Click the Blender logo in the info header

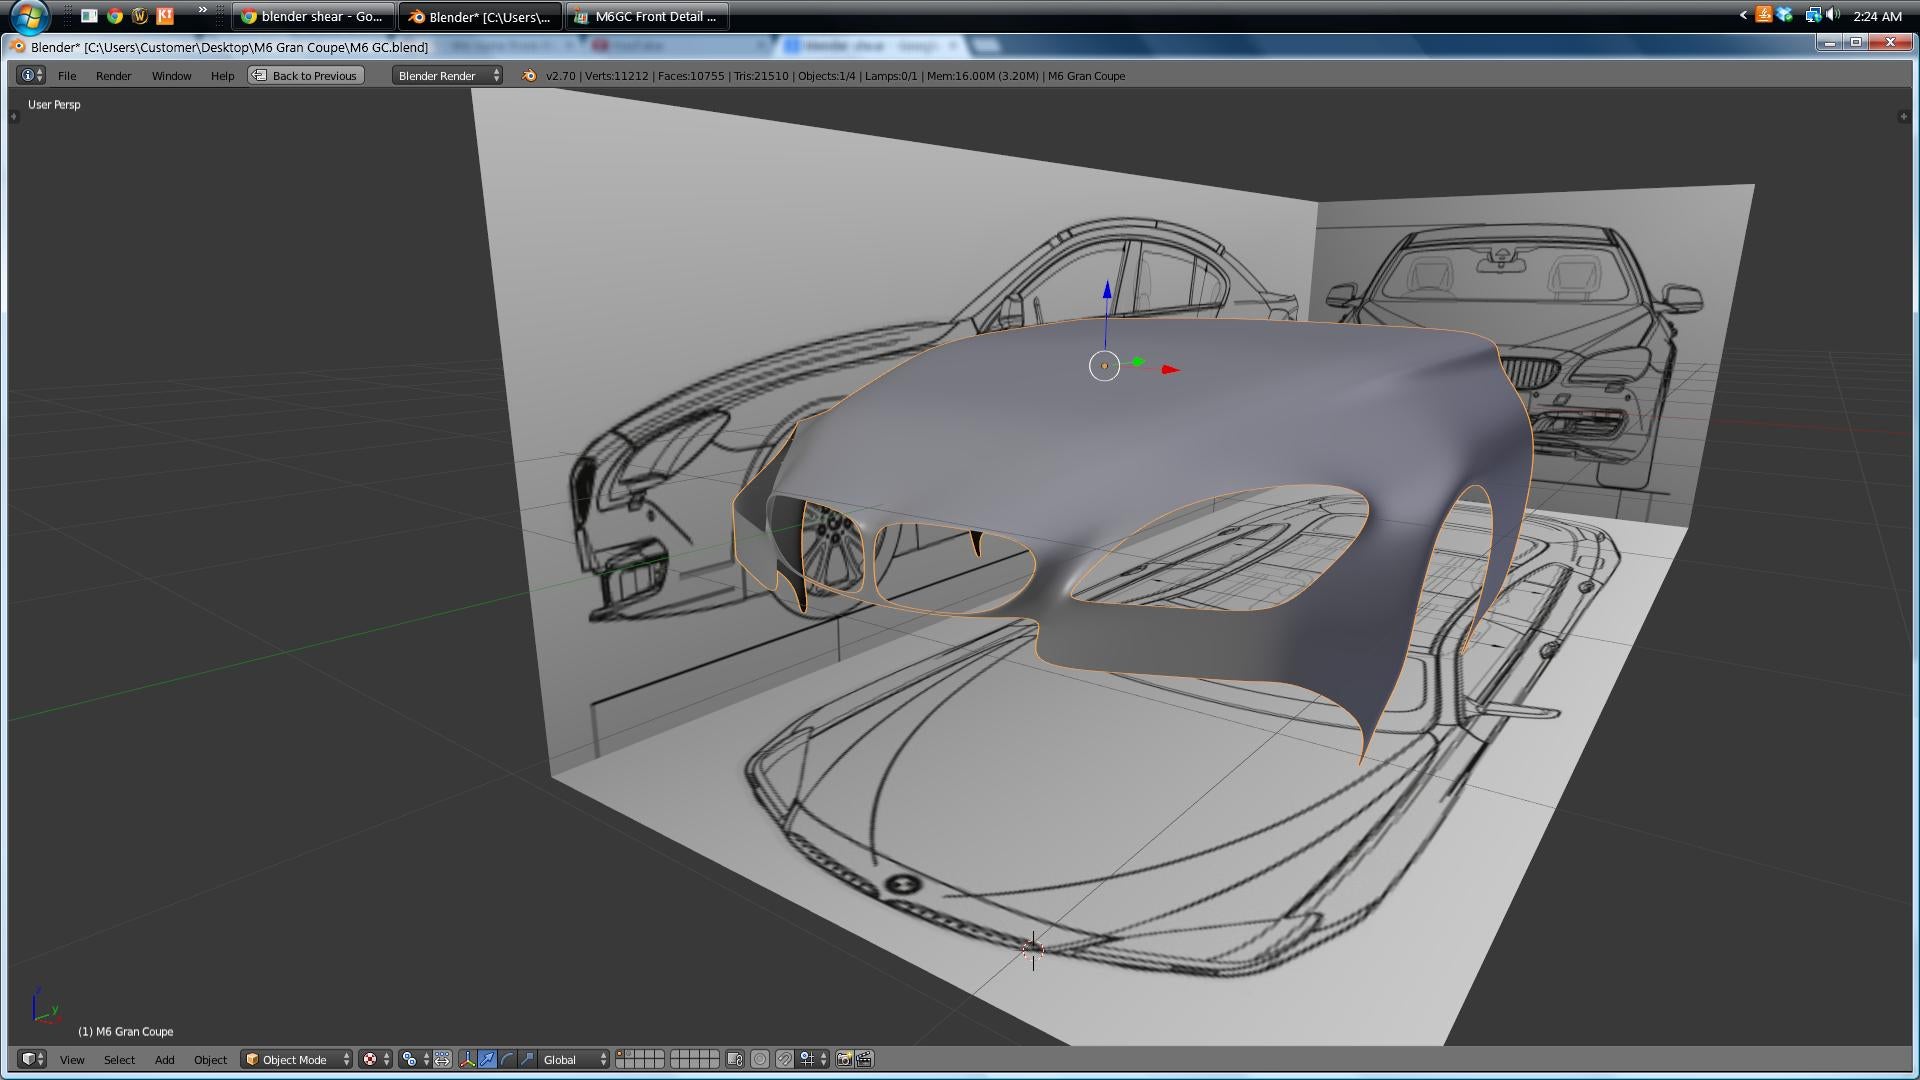[x=529, y=75]
